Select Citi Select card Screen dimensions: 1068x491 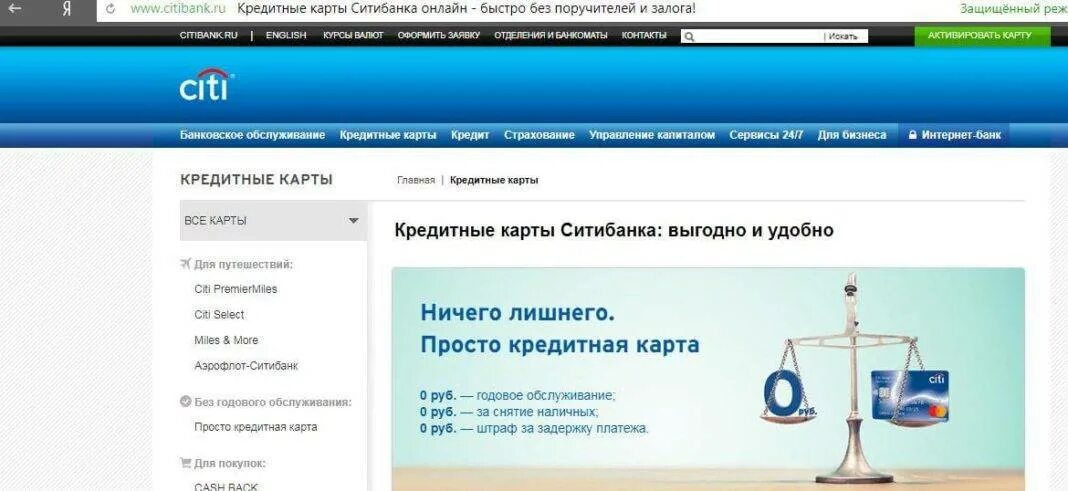(x=219, y=315)
